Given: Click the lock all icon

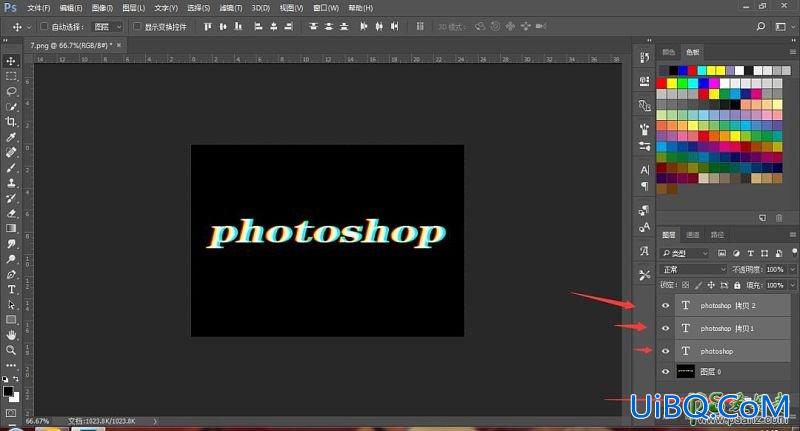Looking at the screenshot, I should [737, 285].
